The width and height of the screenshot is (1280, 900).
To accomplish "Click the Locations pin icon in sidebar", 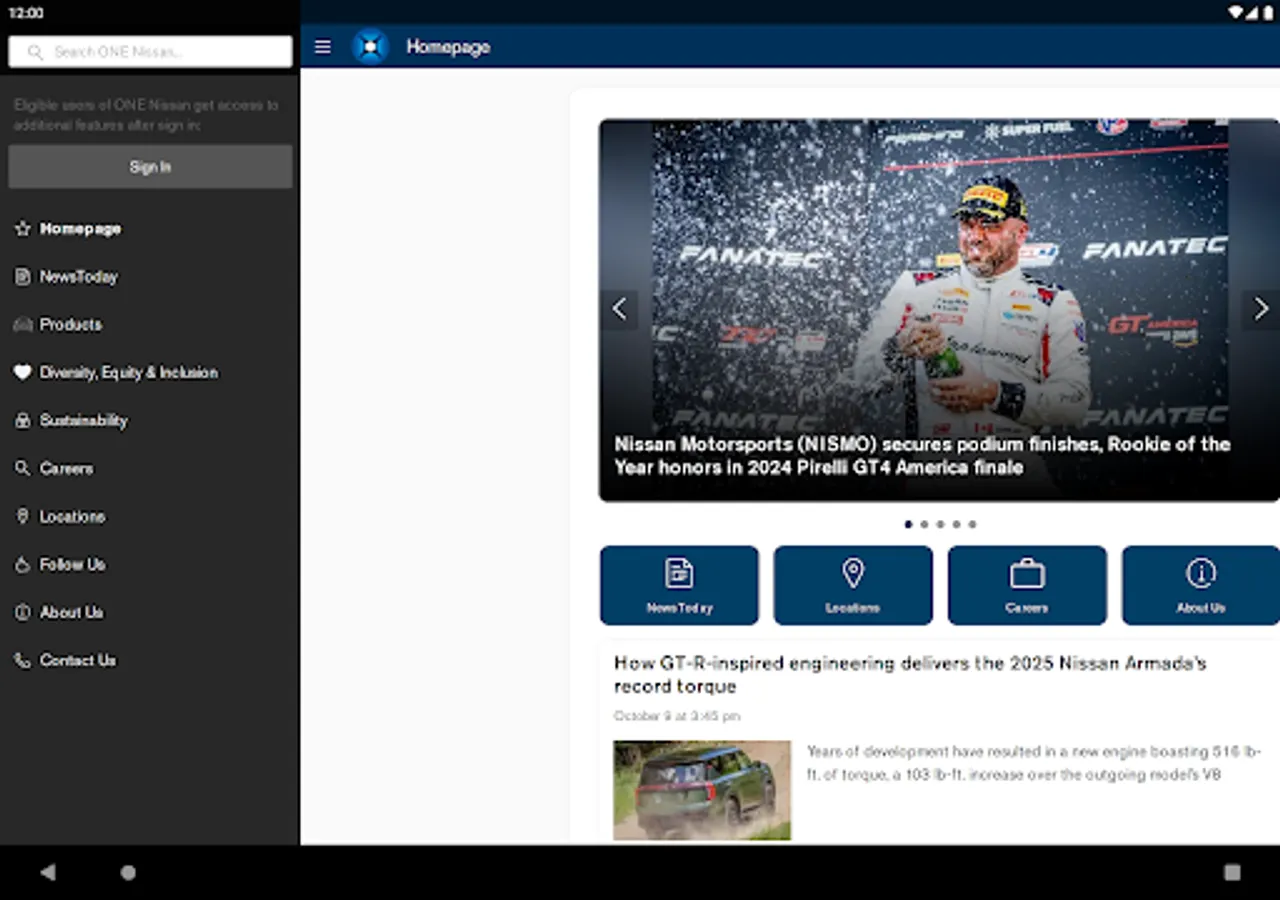I will click(x=22, y=516).
